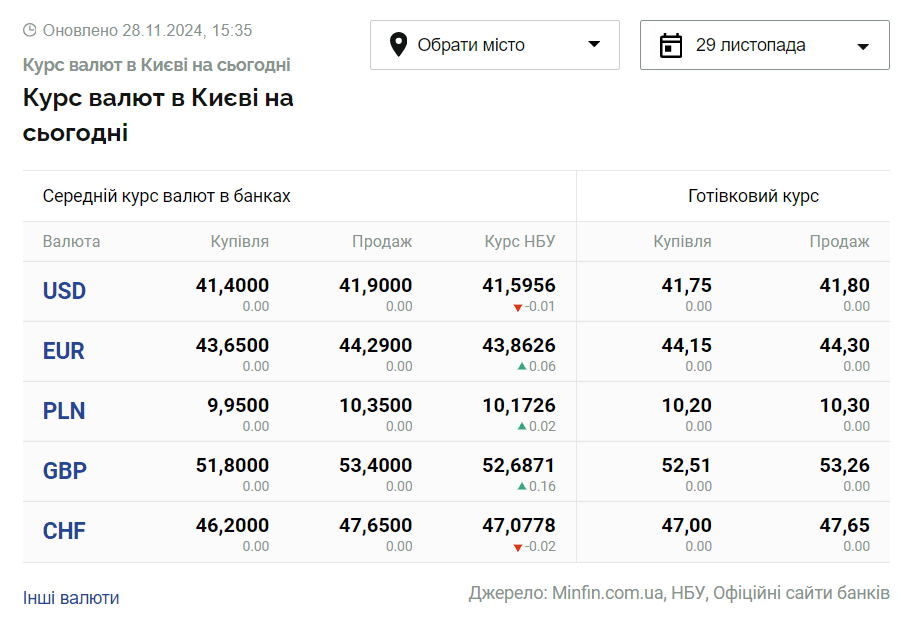The height and width of the screenshot is (633, 912).
Task: Click red down arrow under USD НБУ rate
Action: 518,307
